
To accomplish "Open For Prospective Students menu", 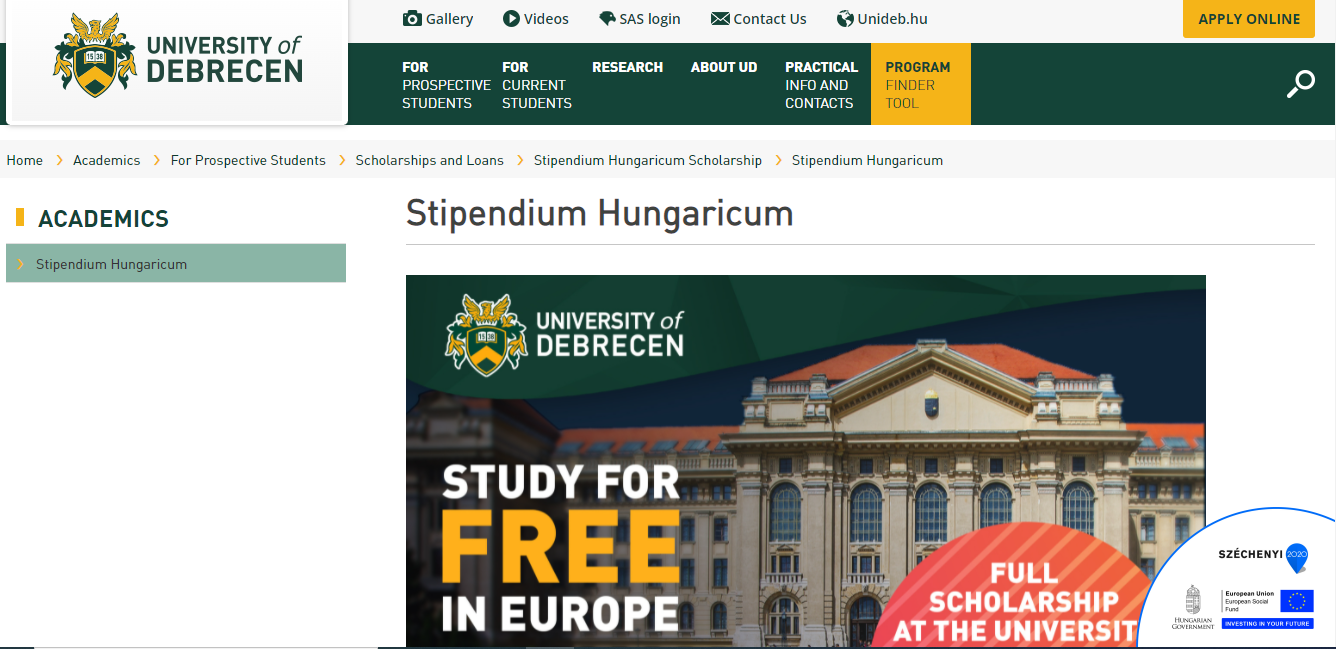I will click(x=446, y=85).
